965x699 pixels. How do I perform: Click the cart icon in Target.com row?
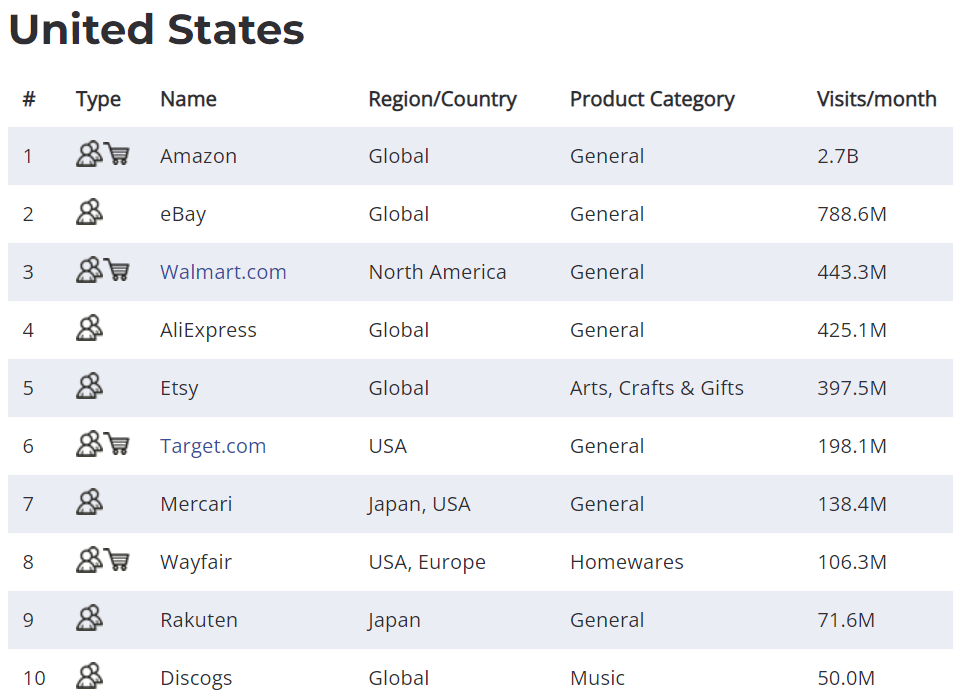pyautogui.click(x=117, y=444)
